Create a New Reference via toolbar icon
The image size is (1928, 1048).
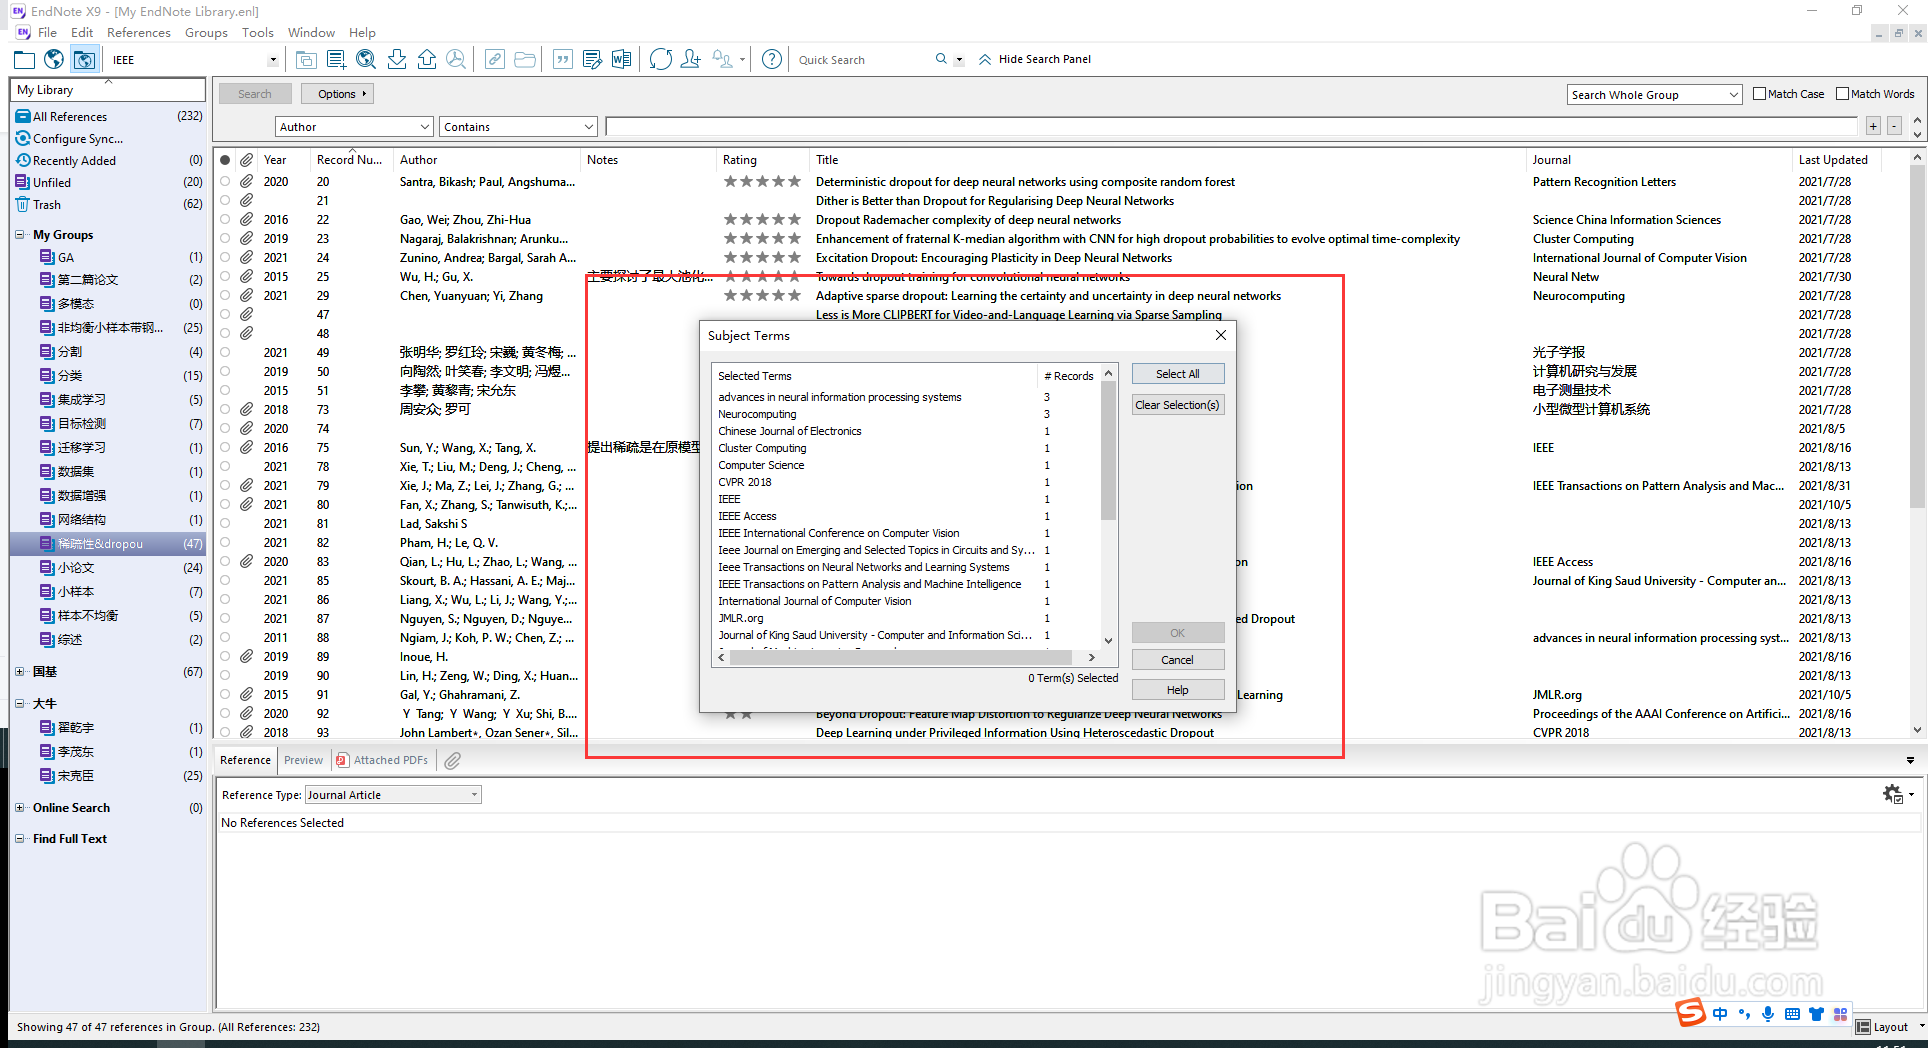pyautogui.click(x=336, y=60)
